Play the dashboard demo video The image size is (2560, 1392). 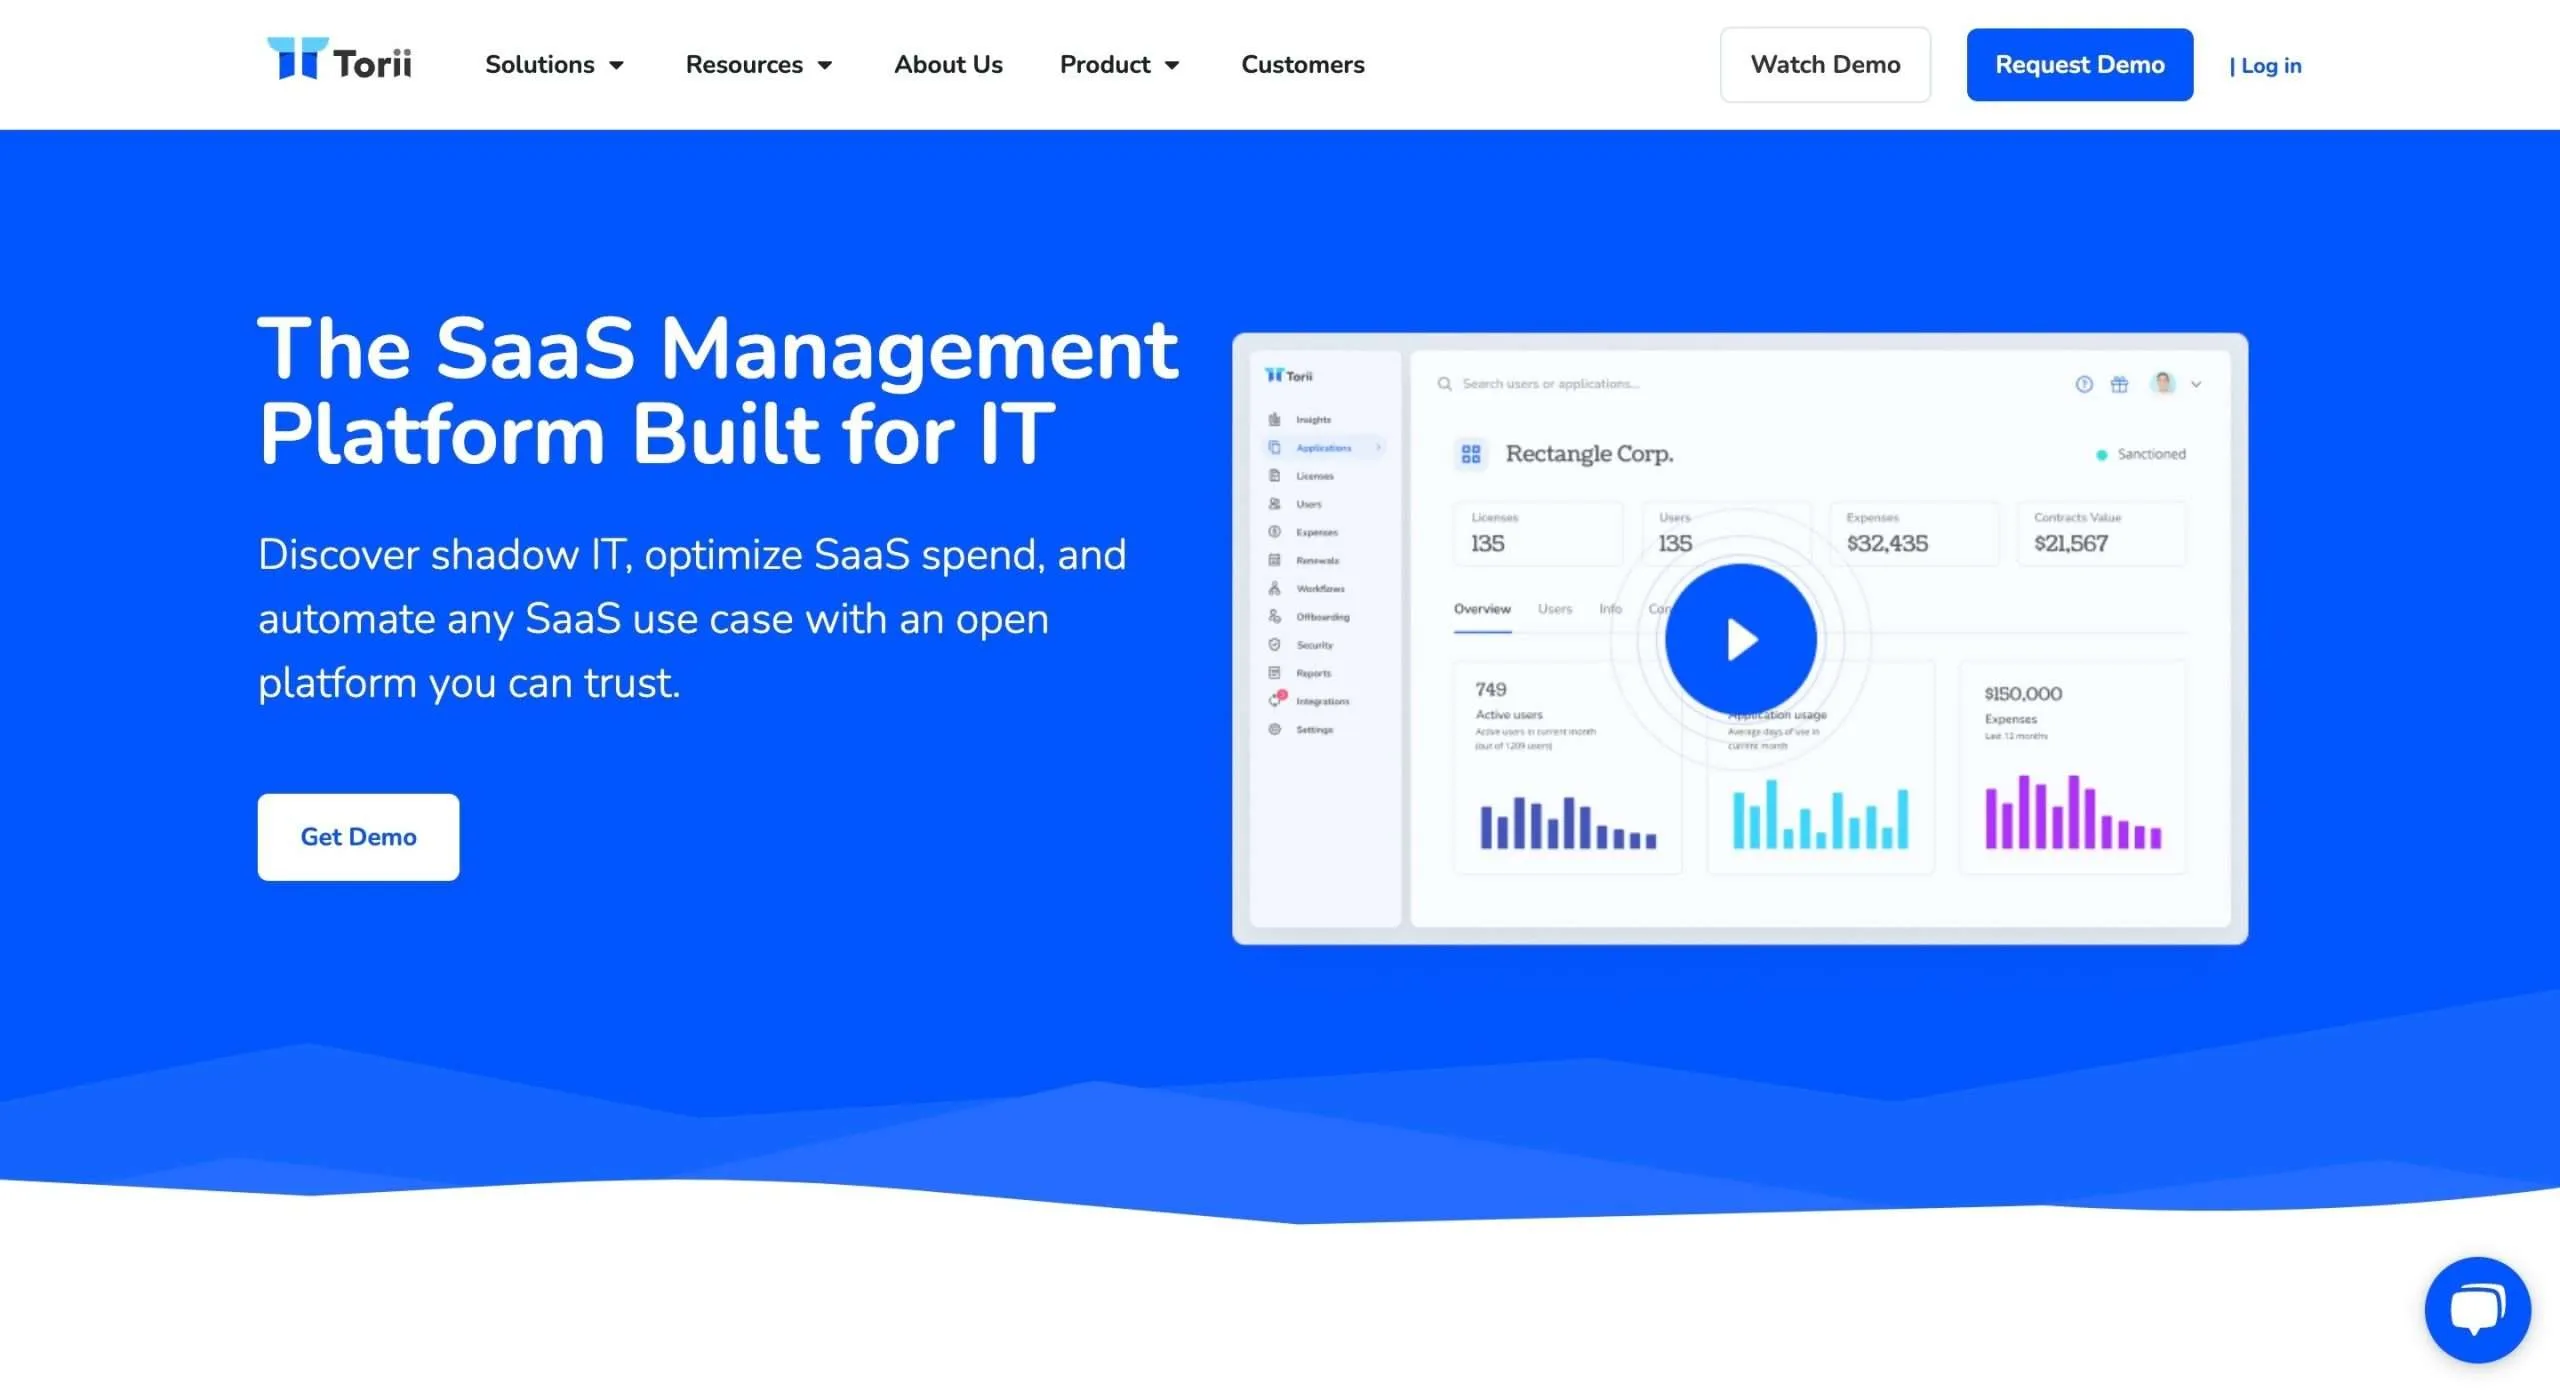point(1740,639)
